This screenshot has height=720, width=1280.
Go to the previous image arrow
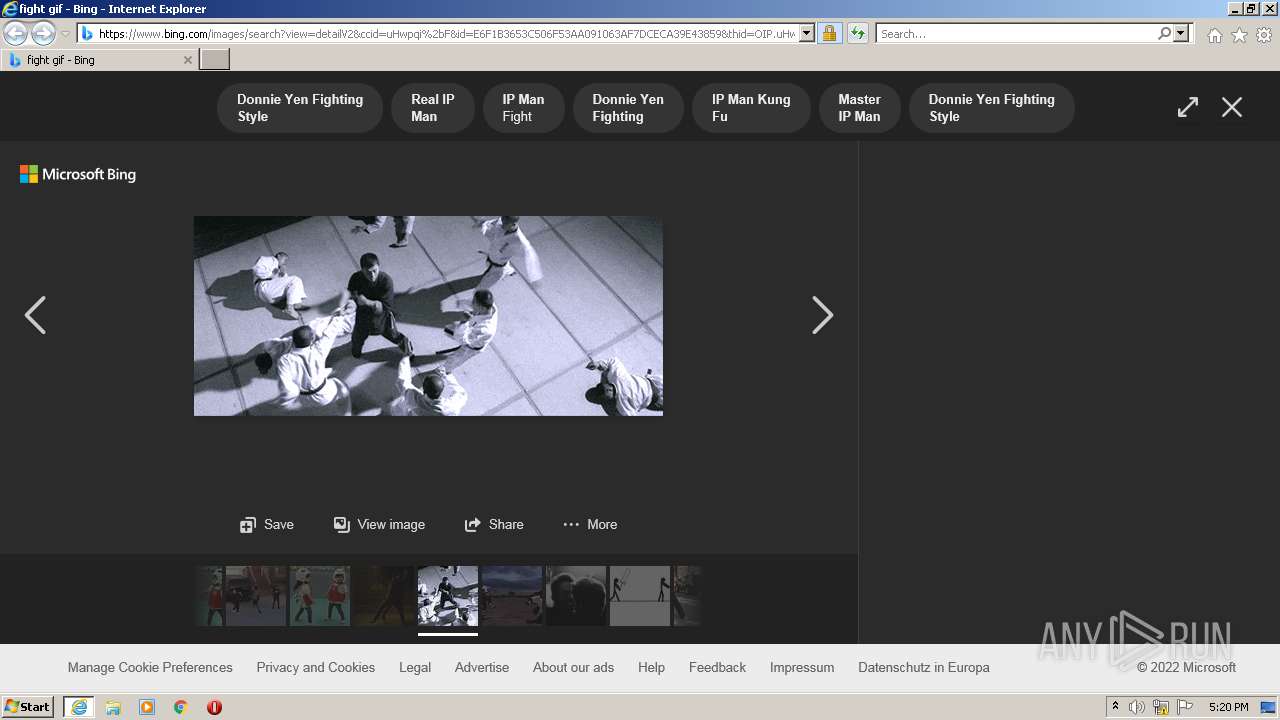[x=35, y=315]
